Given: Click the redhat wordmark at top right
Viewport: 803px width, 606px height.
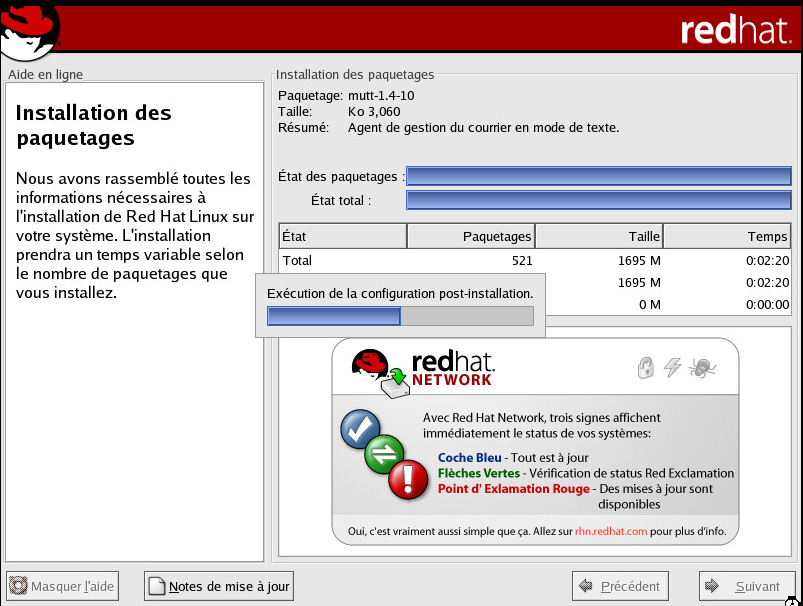Looking at the screenshot, I should [x=736, y=30].
